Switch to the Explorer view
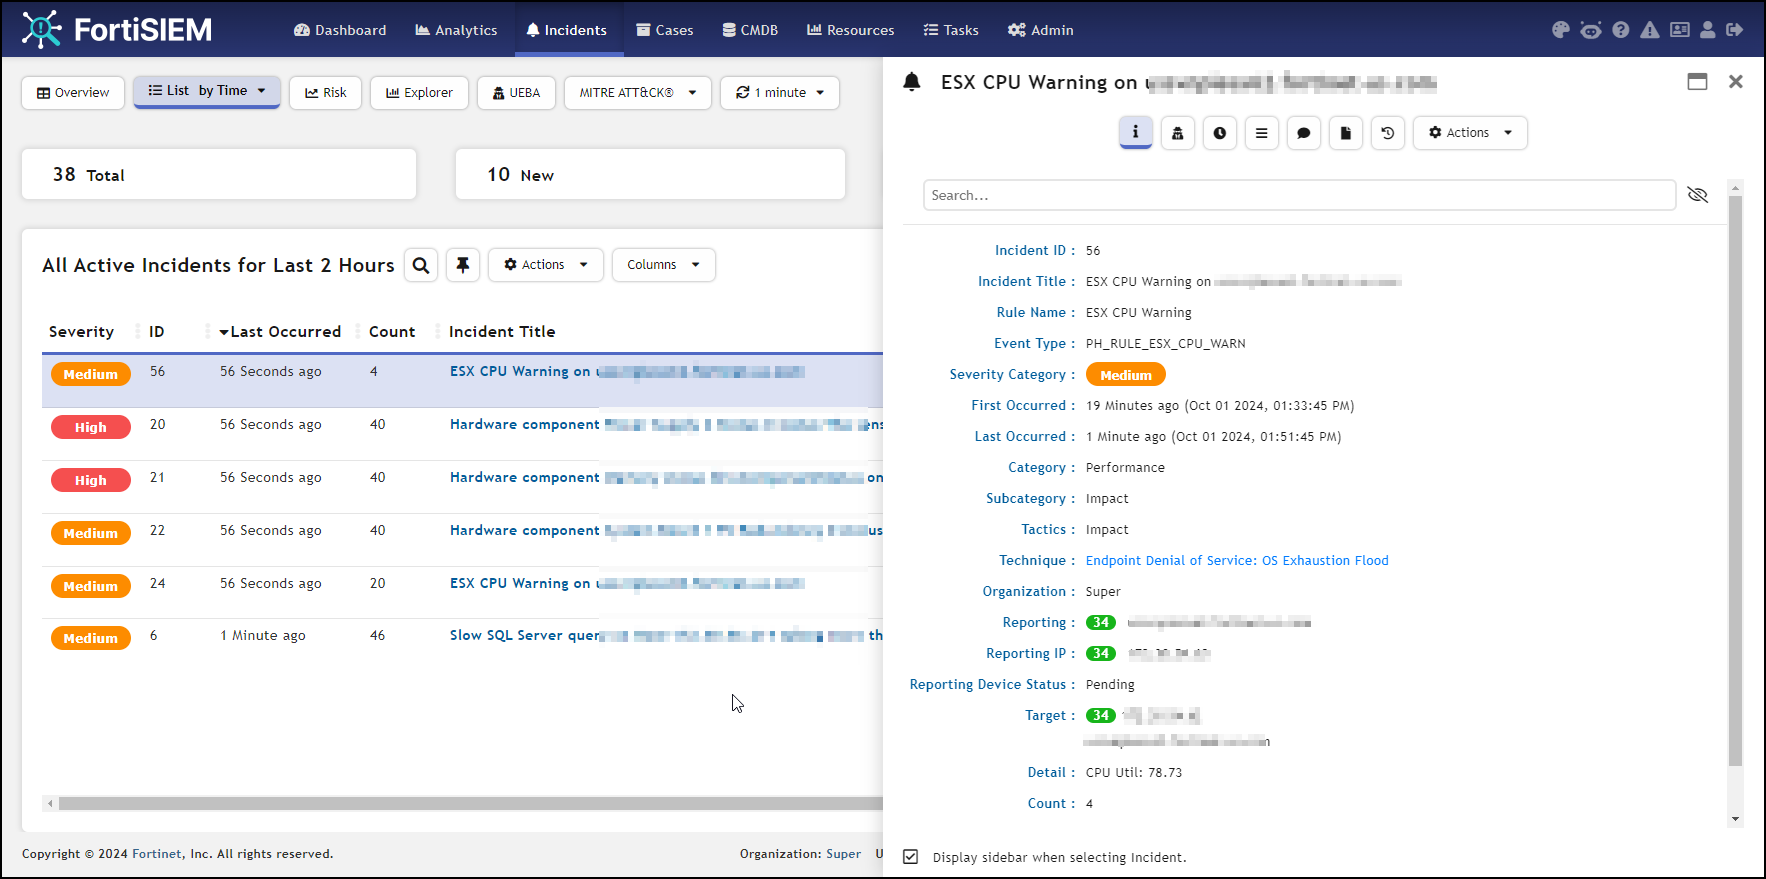Viewport: 1766px width, 879px height. click(420, 93)
